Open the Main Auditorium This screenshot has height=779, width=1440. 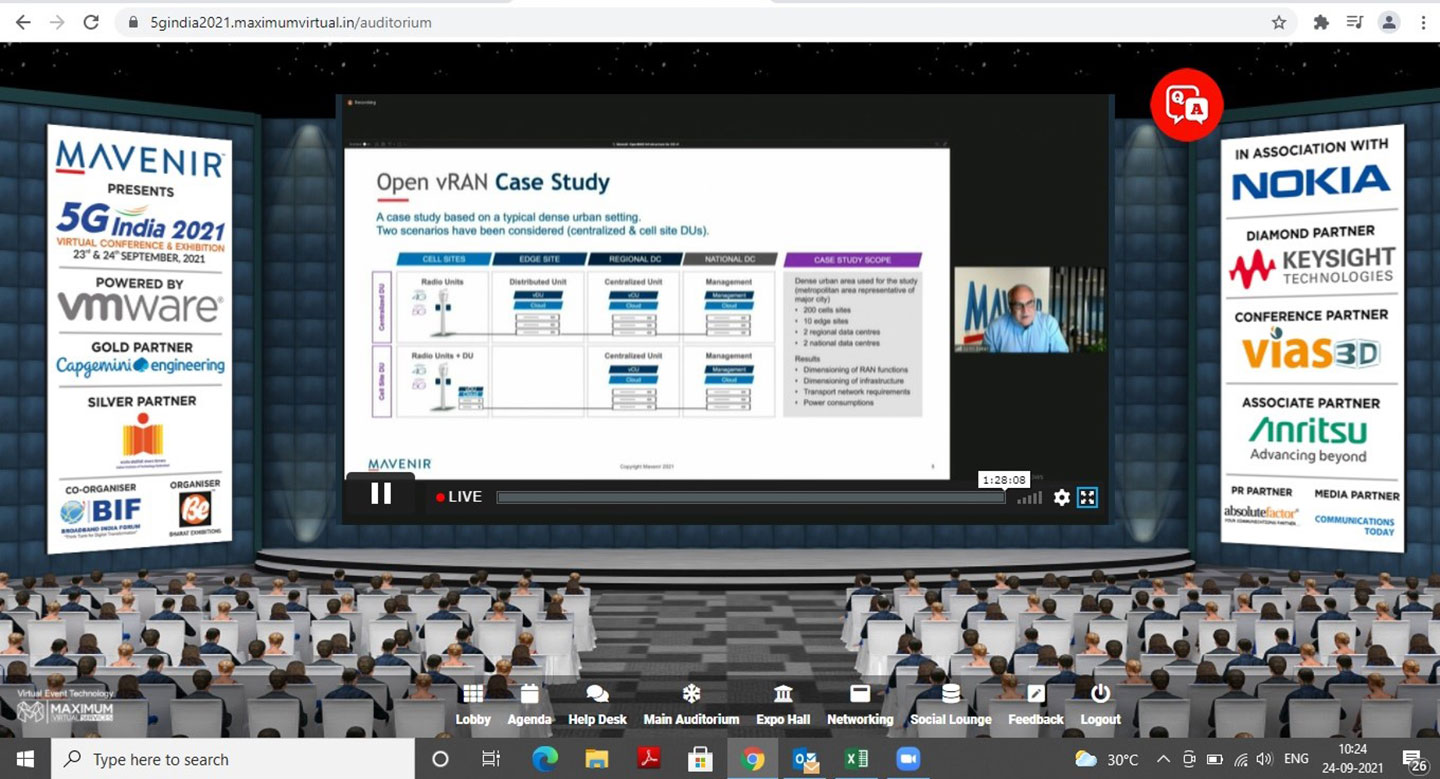(691, 705)
